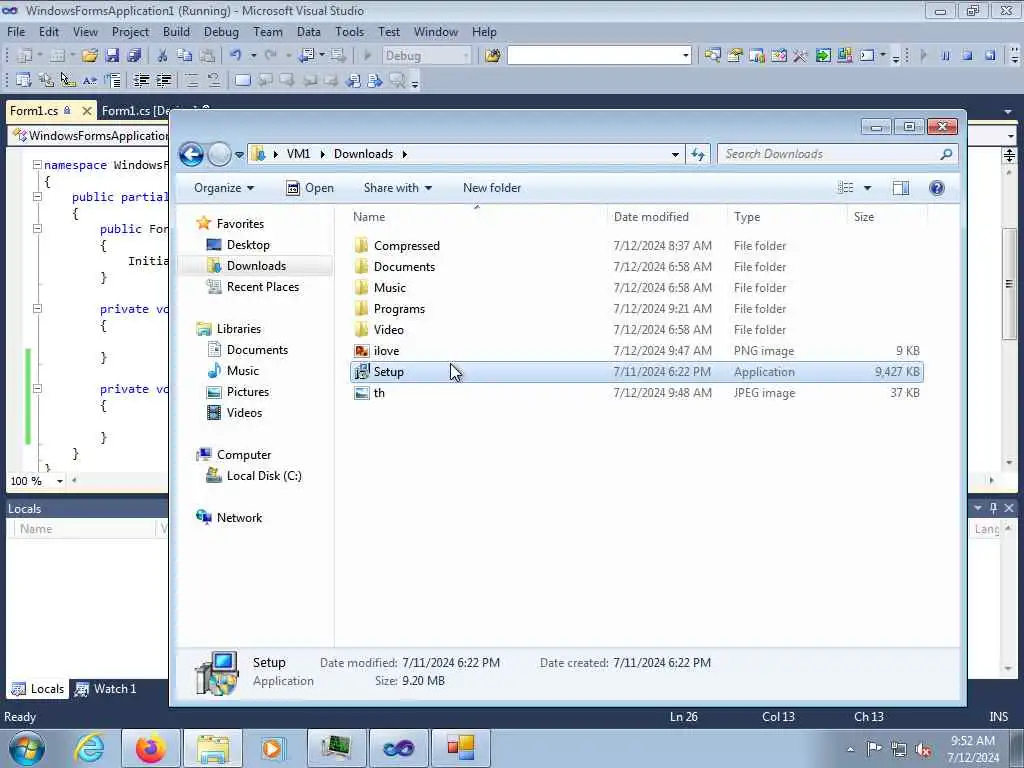Select Recent Places in navigation pane

(x=262, y=287)
